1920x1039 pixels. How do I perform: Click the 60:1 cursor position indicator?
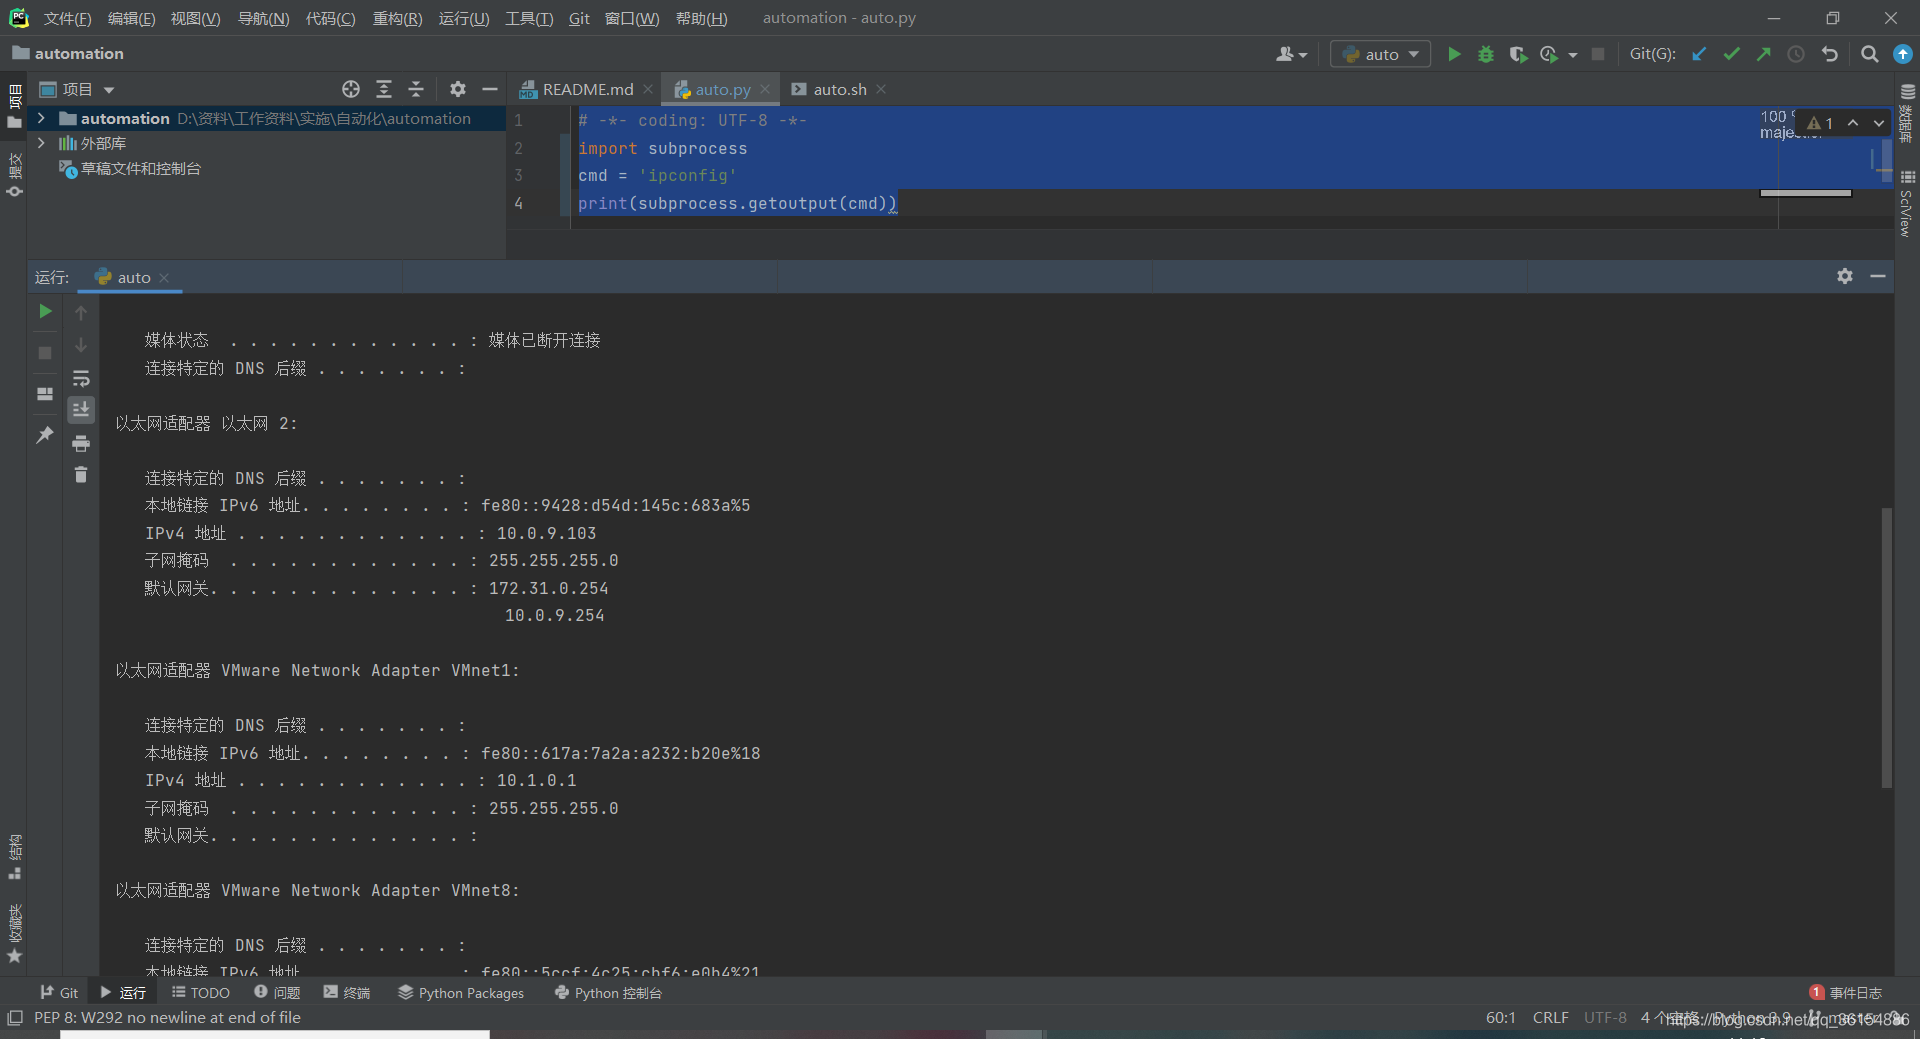(x=1500, y=1018)
